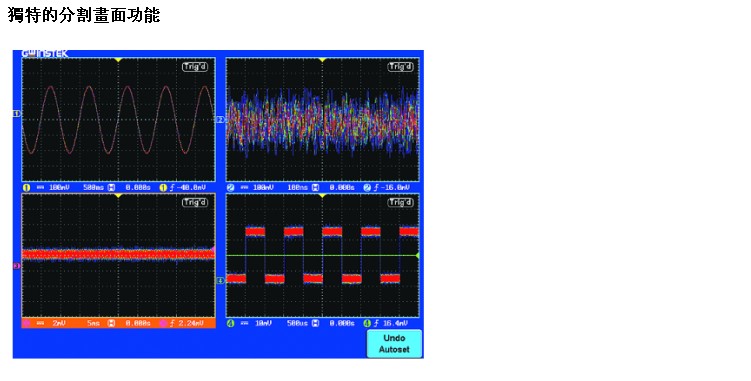Click Trig'd badge in square wave panel
751x381 pixels.
pos(400,202)
